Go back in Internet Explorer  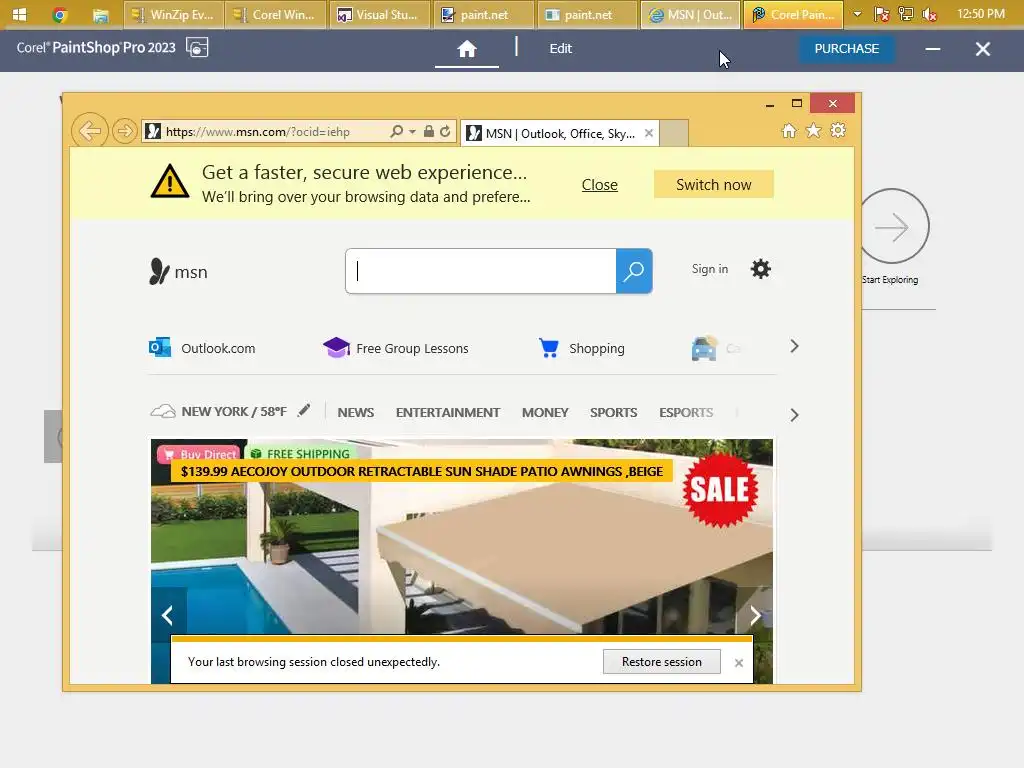coord(89,131)
